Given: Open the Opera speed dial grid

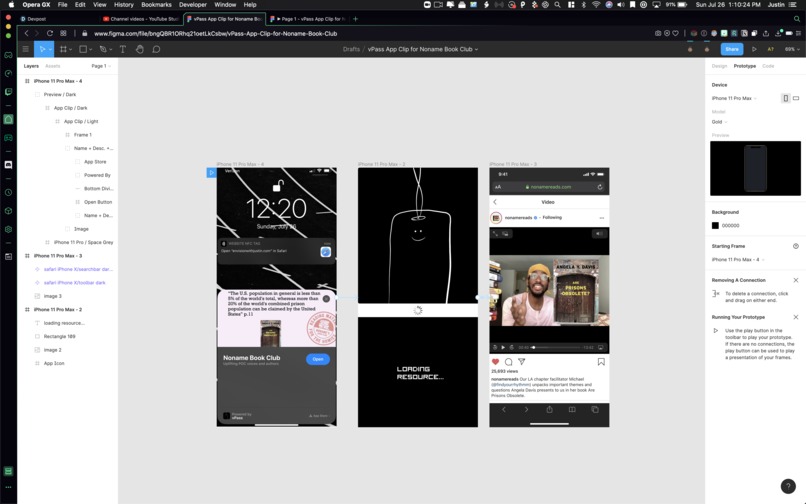Looking at the screenshot, I should pyautogui.click(x=63, y=33).
